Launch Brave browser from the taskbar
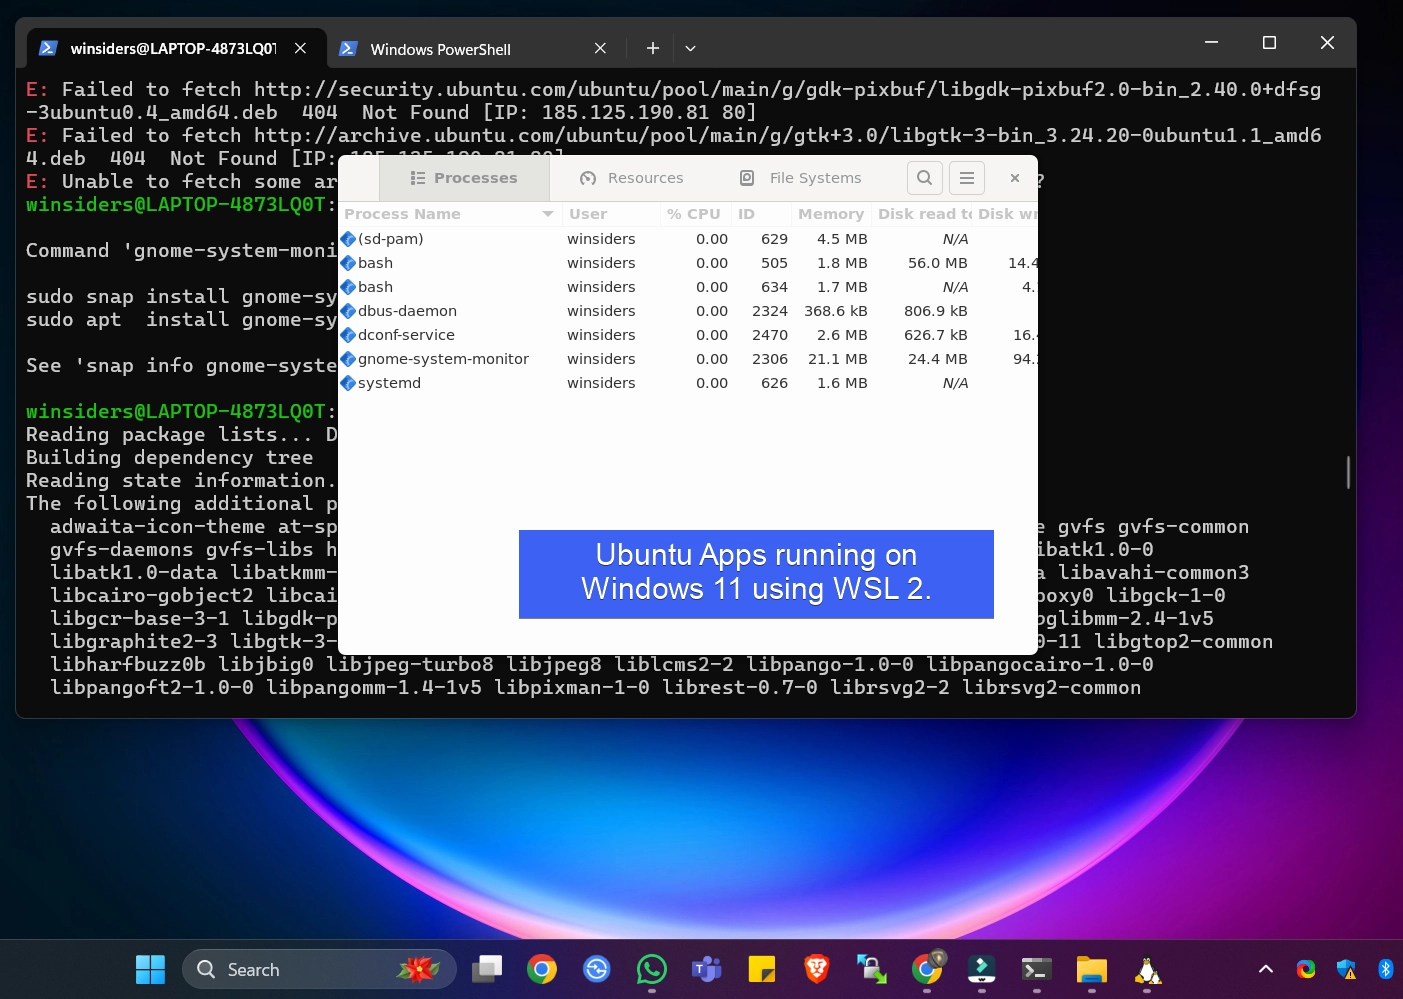Viewport: 1403px width, 999px height. (817, 969)
